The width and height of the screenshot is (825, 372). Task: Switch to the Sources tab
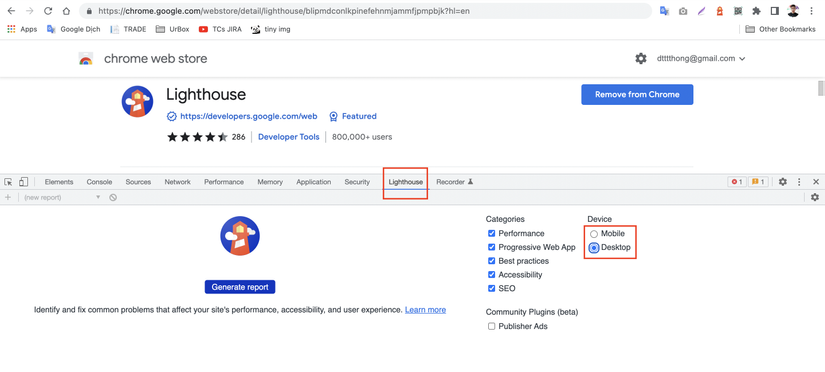coord(138,182)
